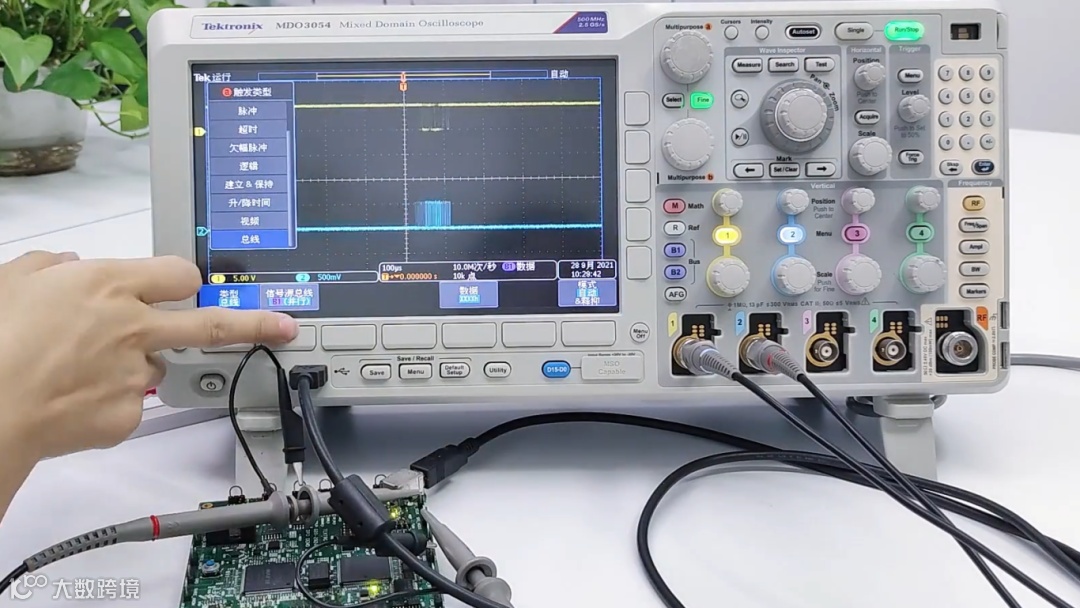Toggle the blue channel 2 button
The width and height of the screenshot is (1080, 608).
[792, 235]
